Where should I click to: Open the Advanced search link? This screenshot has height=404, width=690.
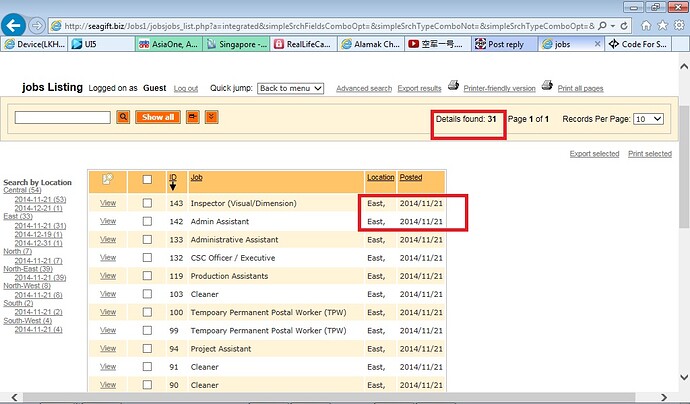tap(364, 88)
